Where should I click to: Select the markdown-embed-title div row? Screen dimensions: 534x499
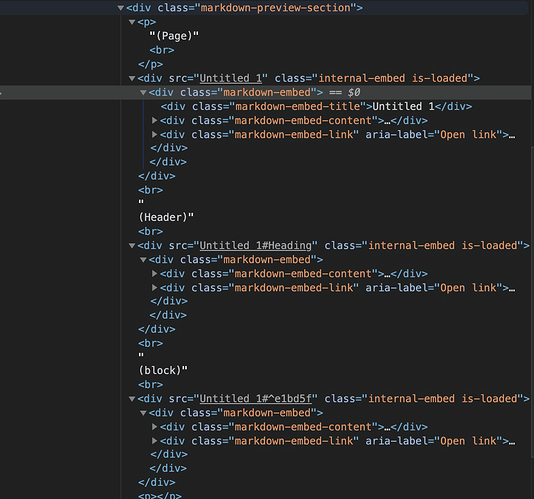[316, 107]
